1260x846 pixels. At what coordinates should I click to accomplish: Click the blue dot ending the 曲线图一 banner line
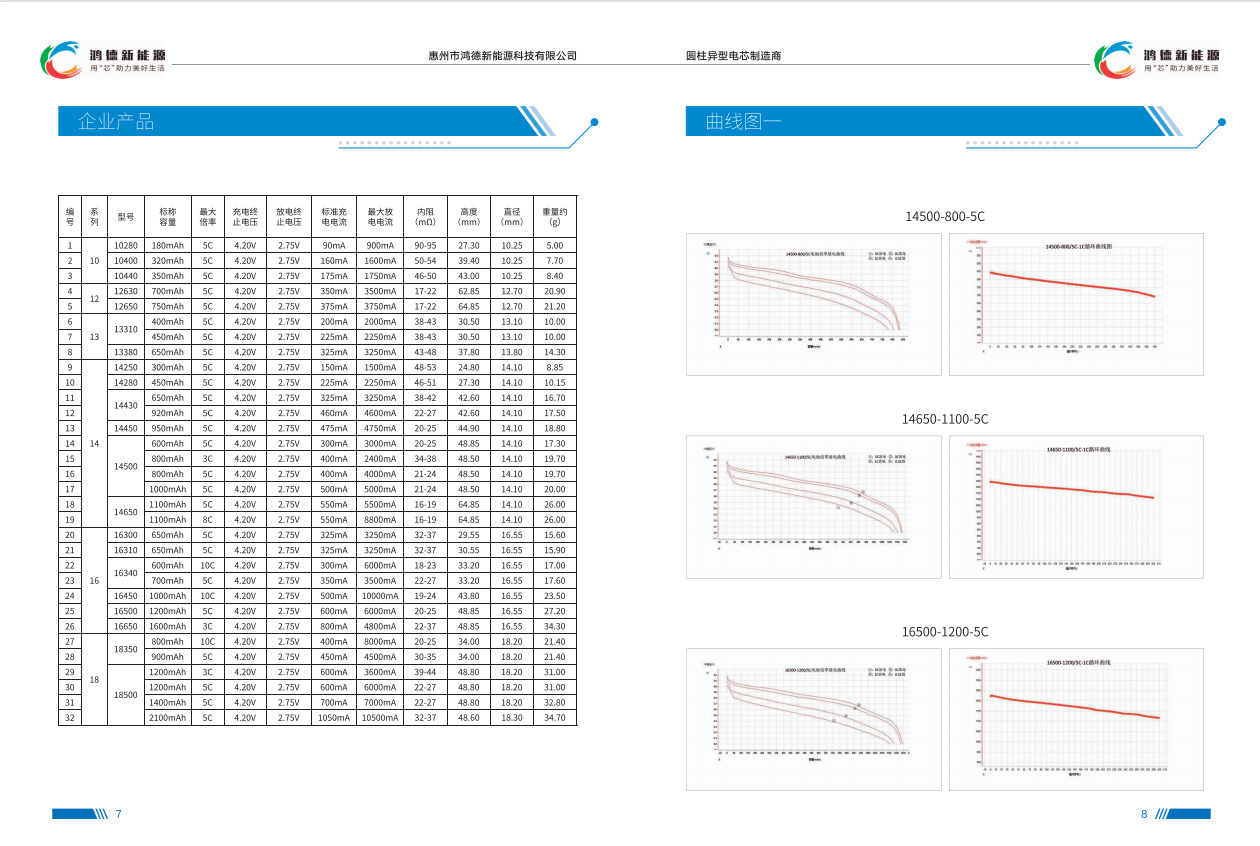tap(1221, 122)
